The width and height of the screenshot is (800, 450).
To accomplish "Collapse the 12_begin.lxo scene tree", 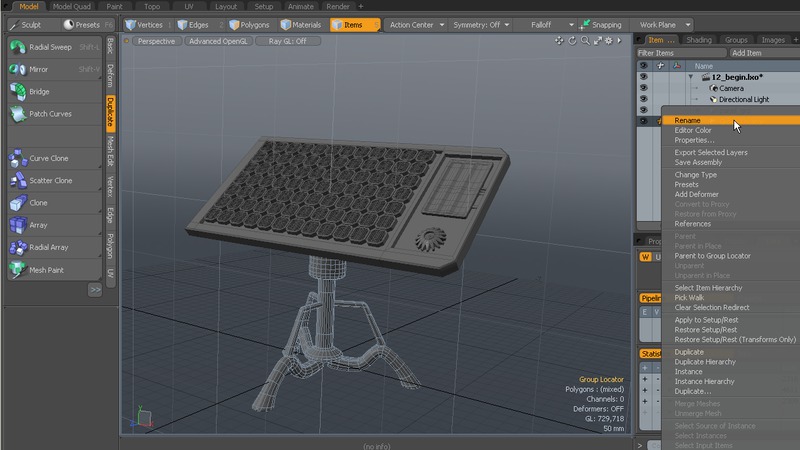I will click(x=691, y=77).
